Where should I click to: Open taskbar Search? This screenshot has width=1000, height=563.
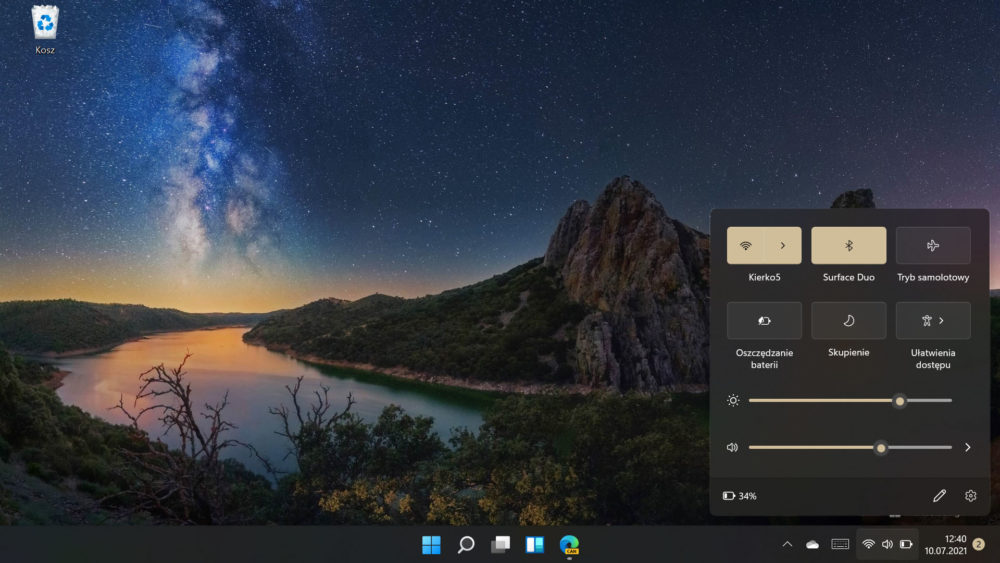point(466,545)
